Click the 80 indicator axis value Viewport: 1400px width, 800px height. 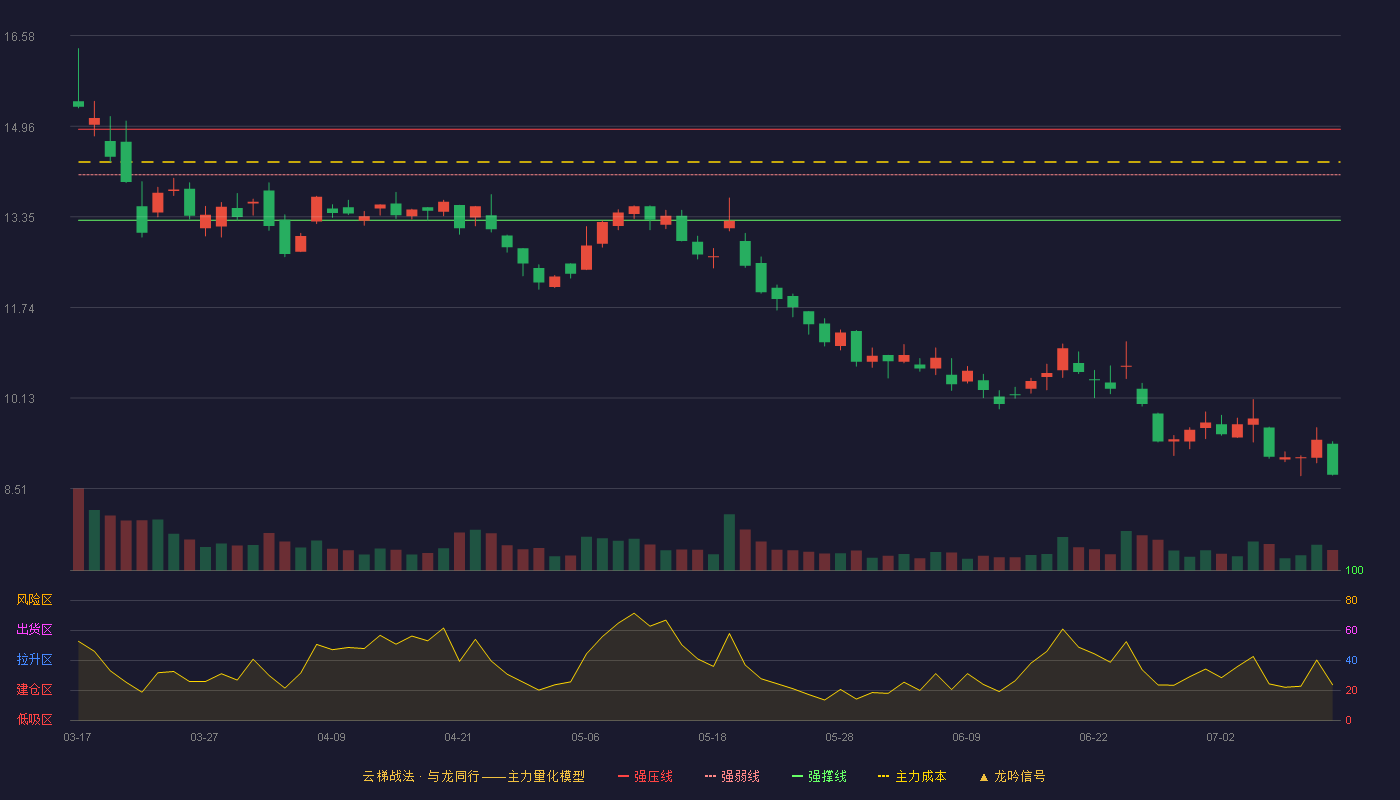[x=1351, y=600]
